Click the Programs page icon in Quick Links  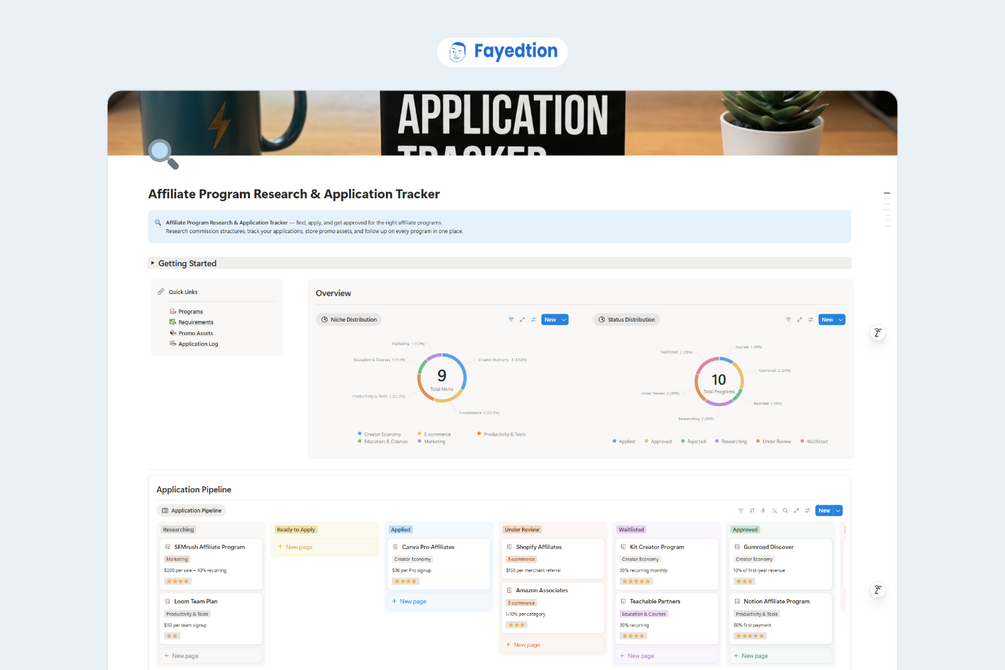pyautogui.click(x=172, y=311)
